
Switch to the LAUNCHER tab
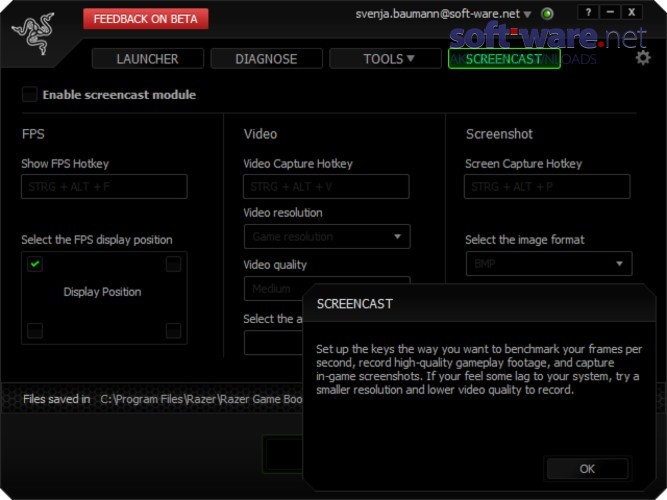[x=148, y=59]
